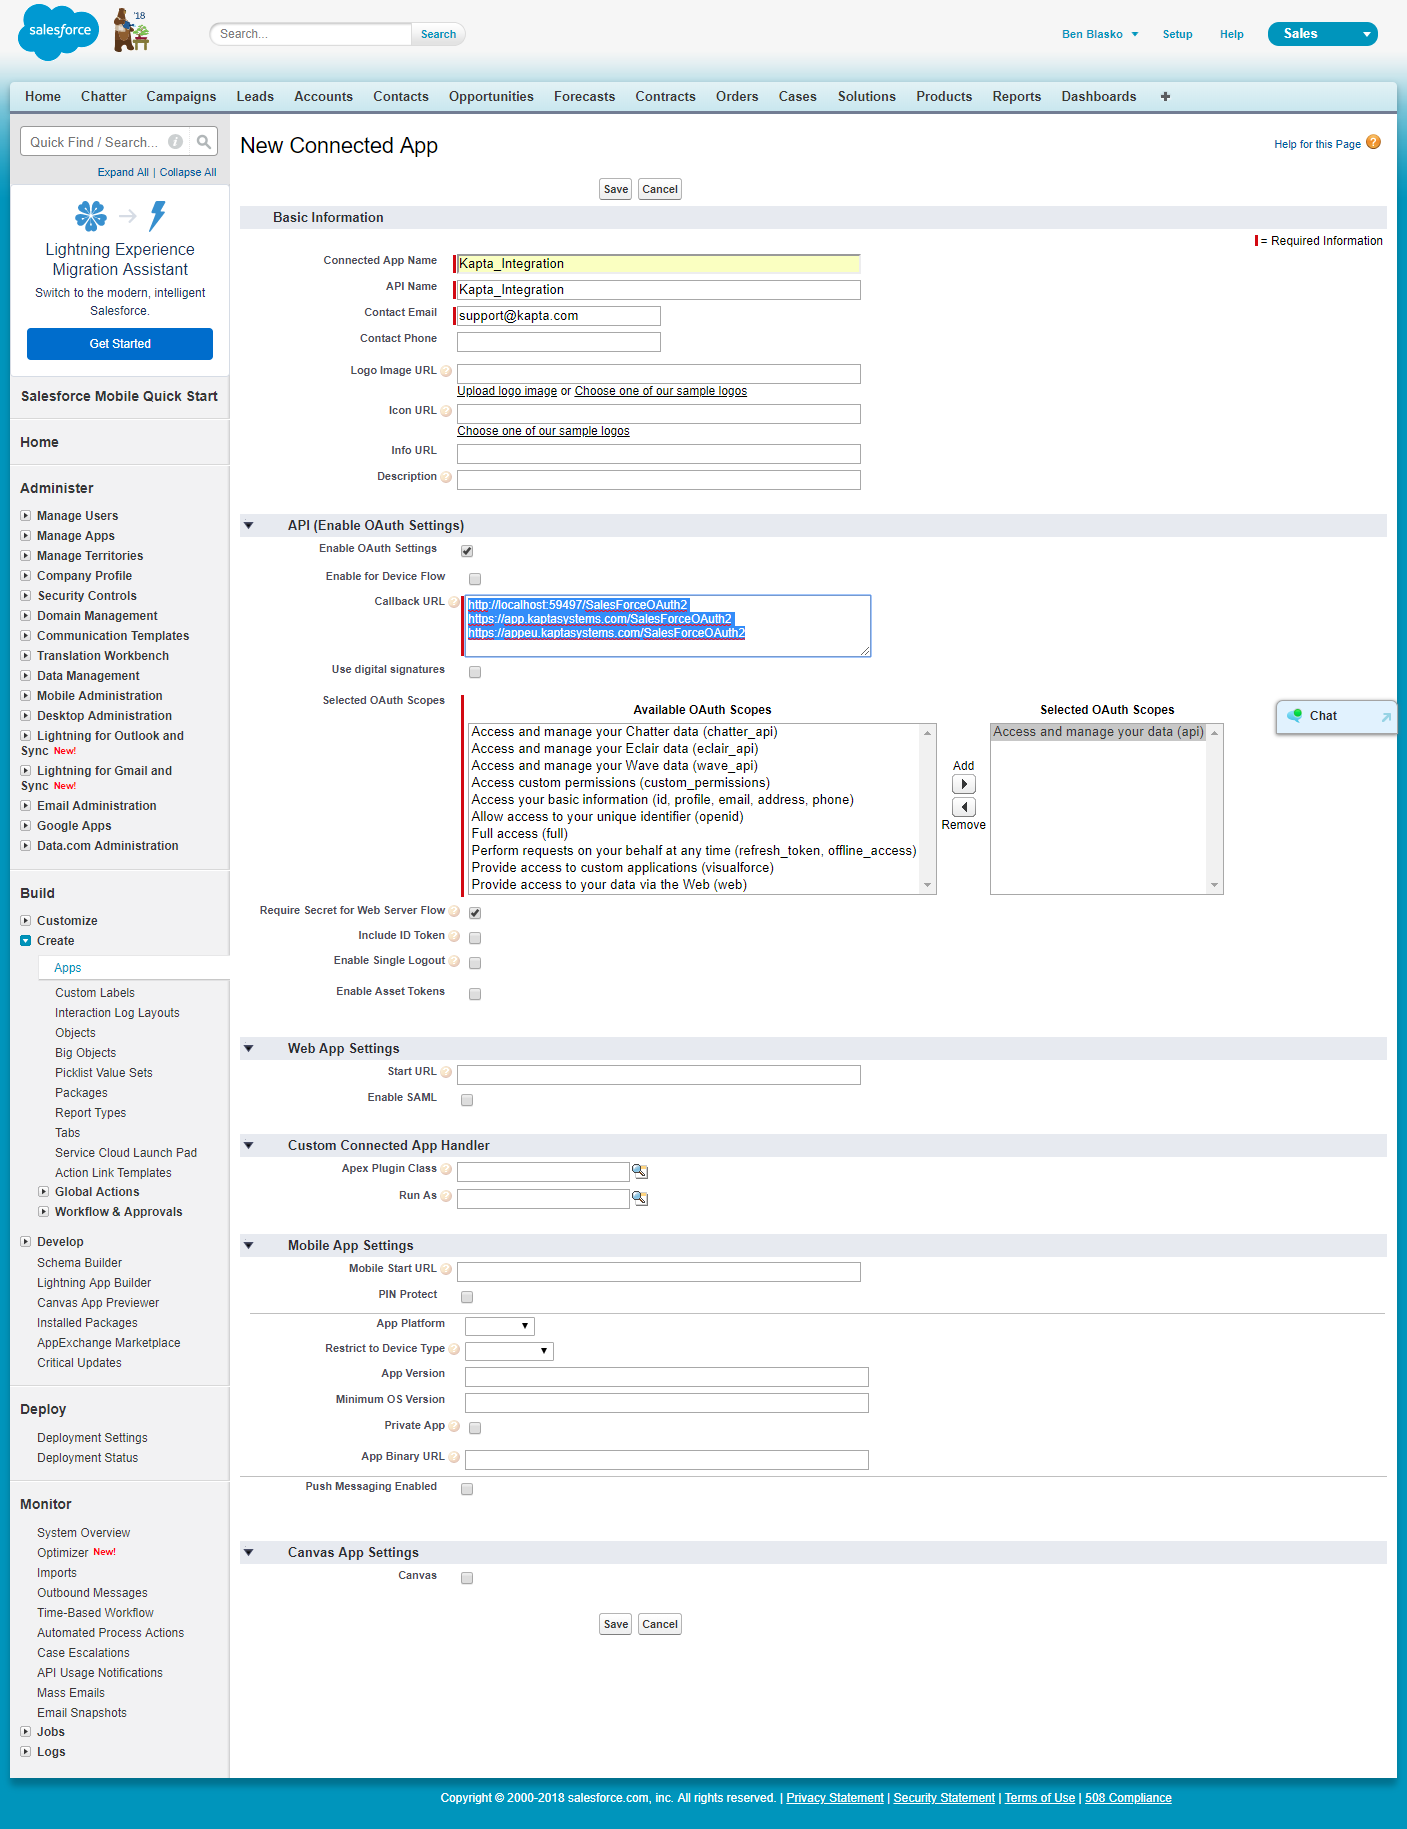Open the Reports tab
Viewport: 1407px width, 1829px height.
[x=1016, y=97]
